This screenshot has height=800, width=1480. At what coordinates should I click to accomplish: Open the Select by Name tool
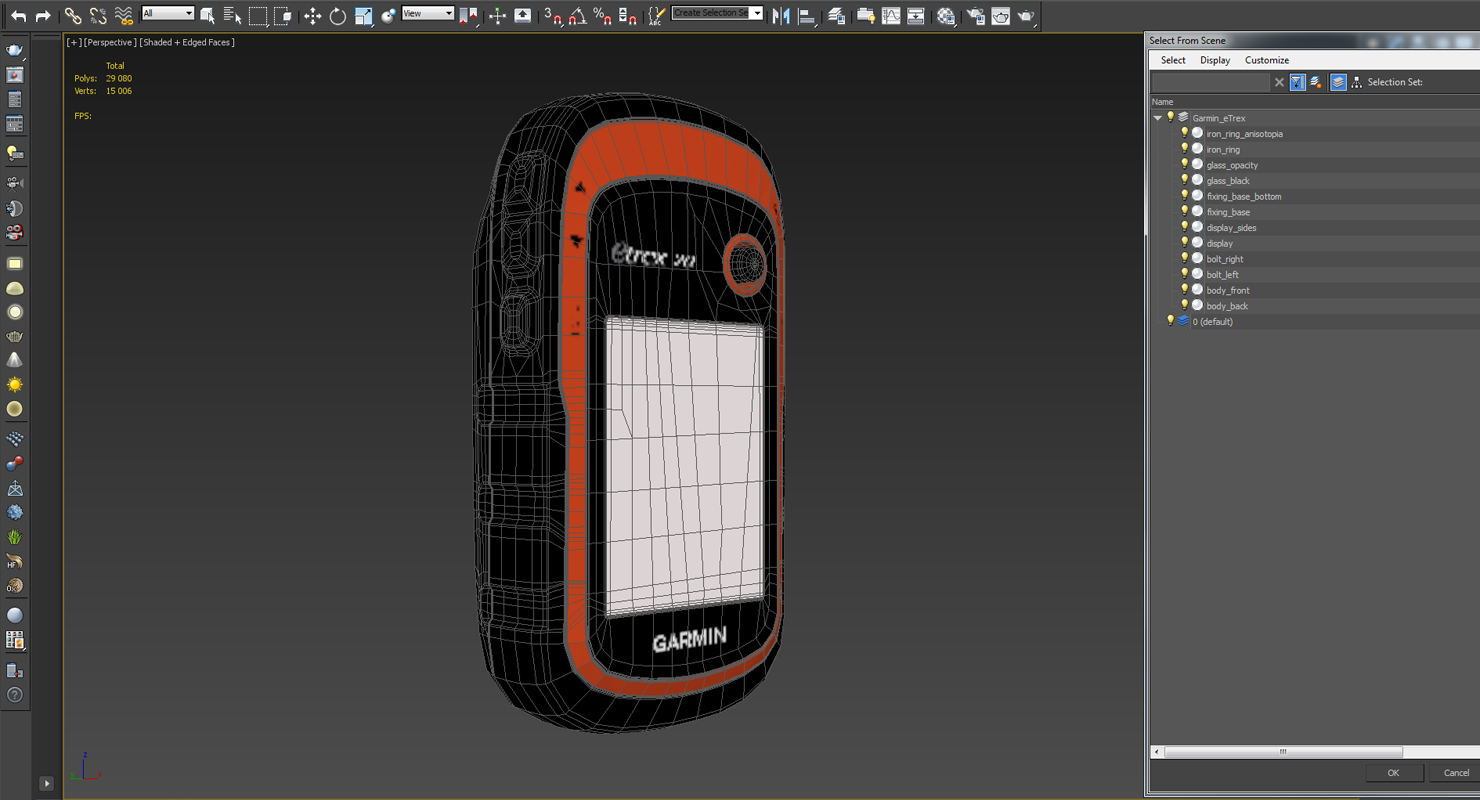coord(232,16)
